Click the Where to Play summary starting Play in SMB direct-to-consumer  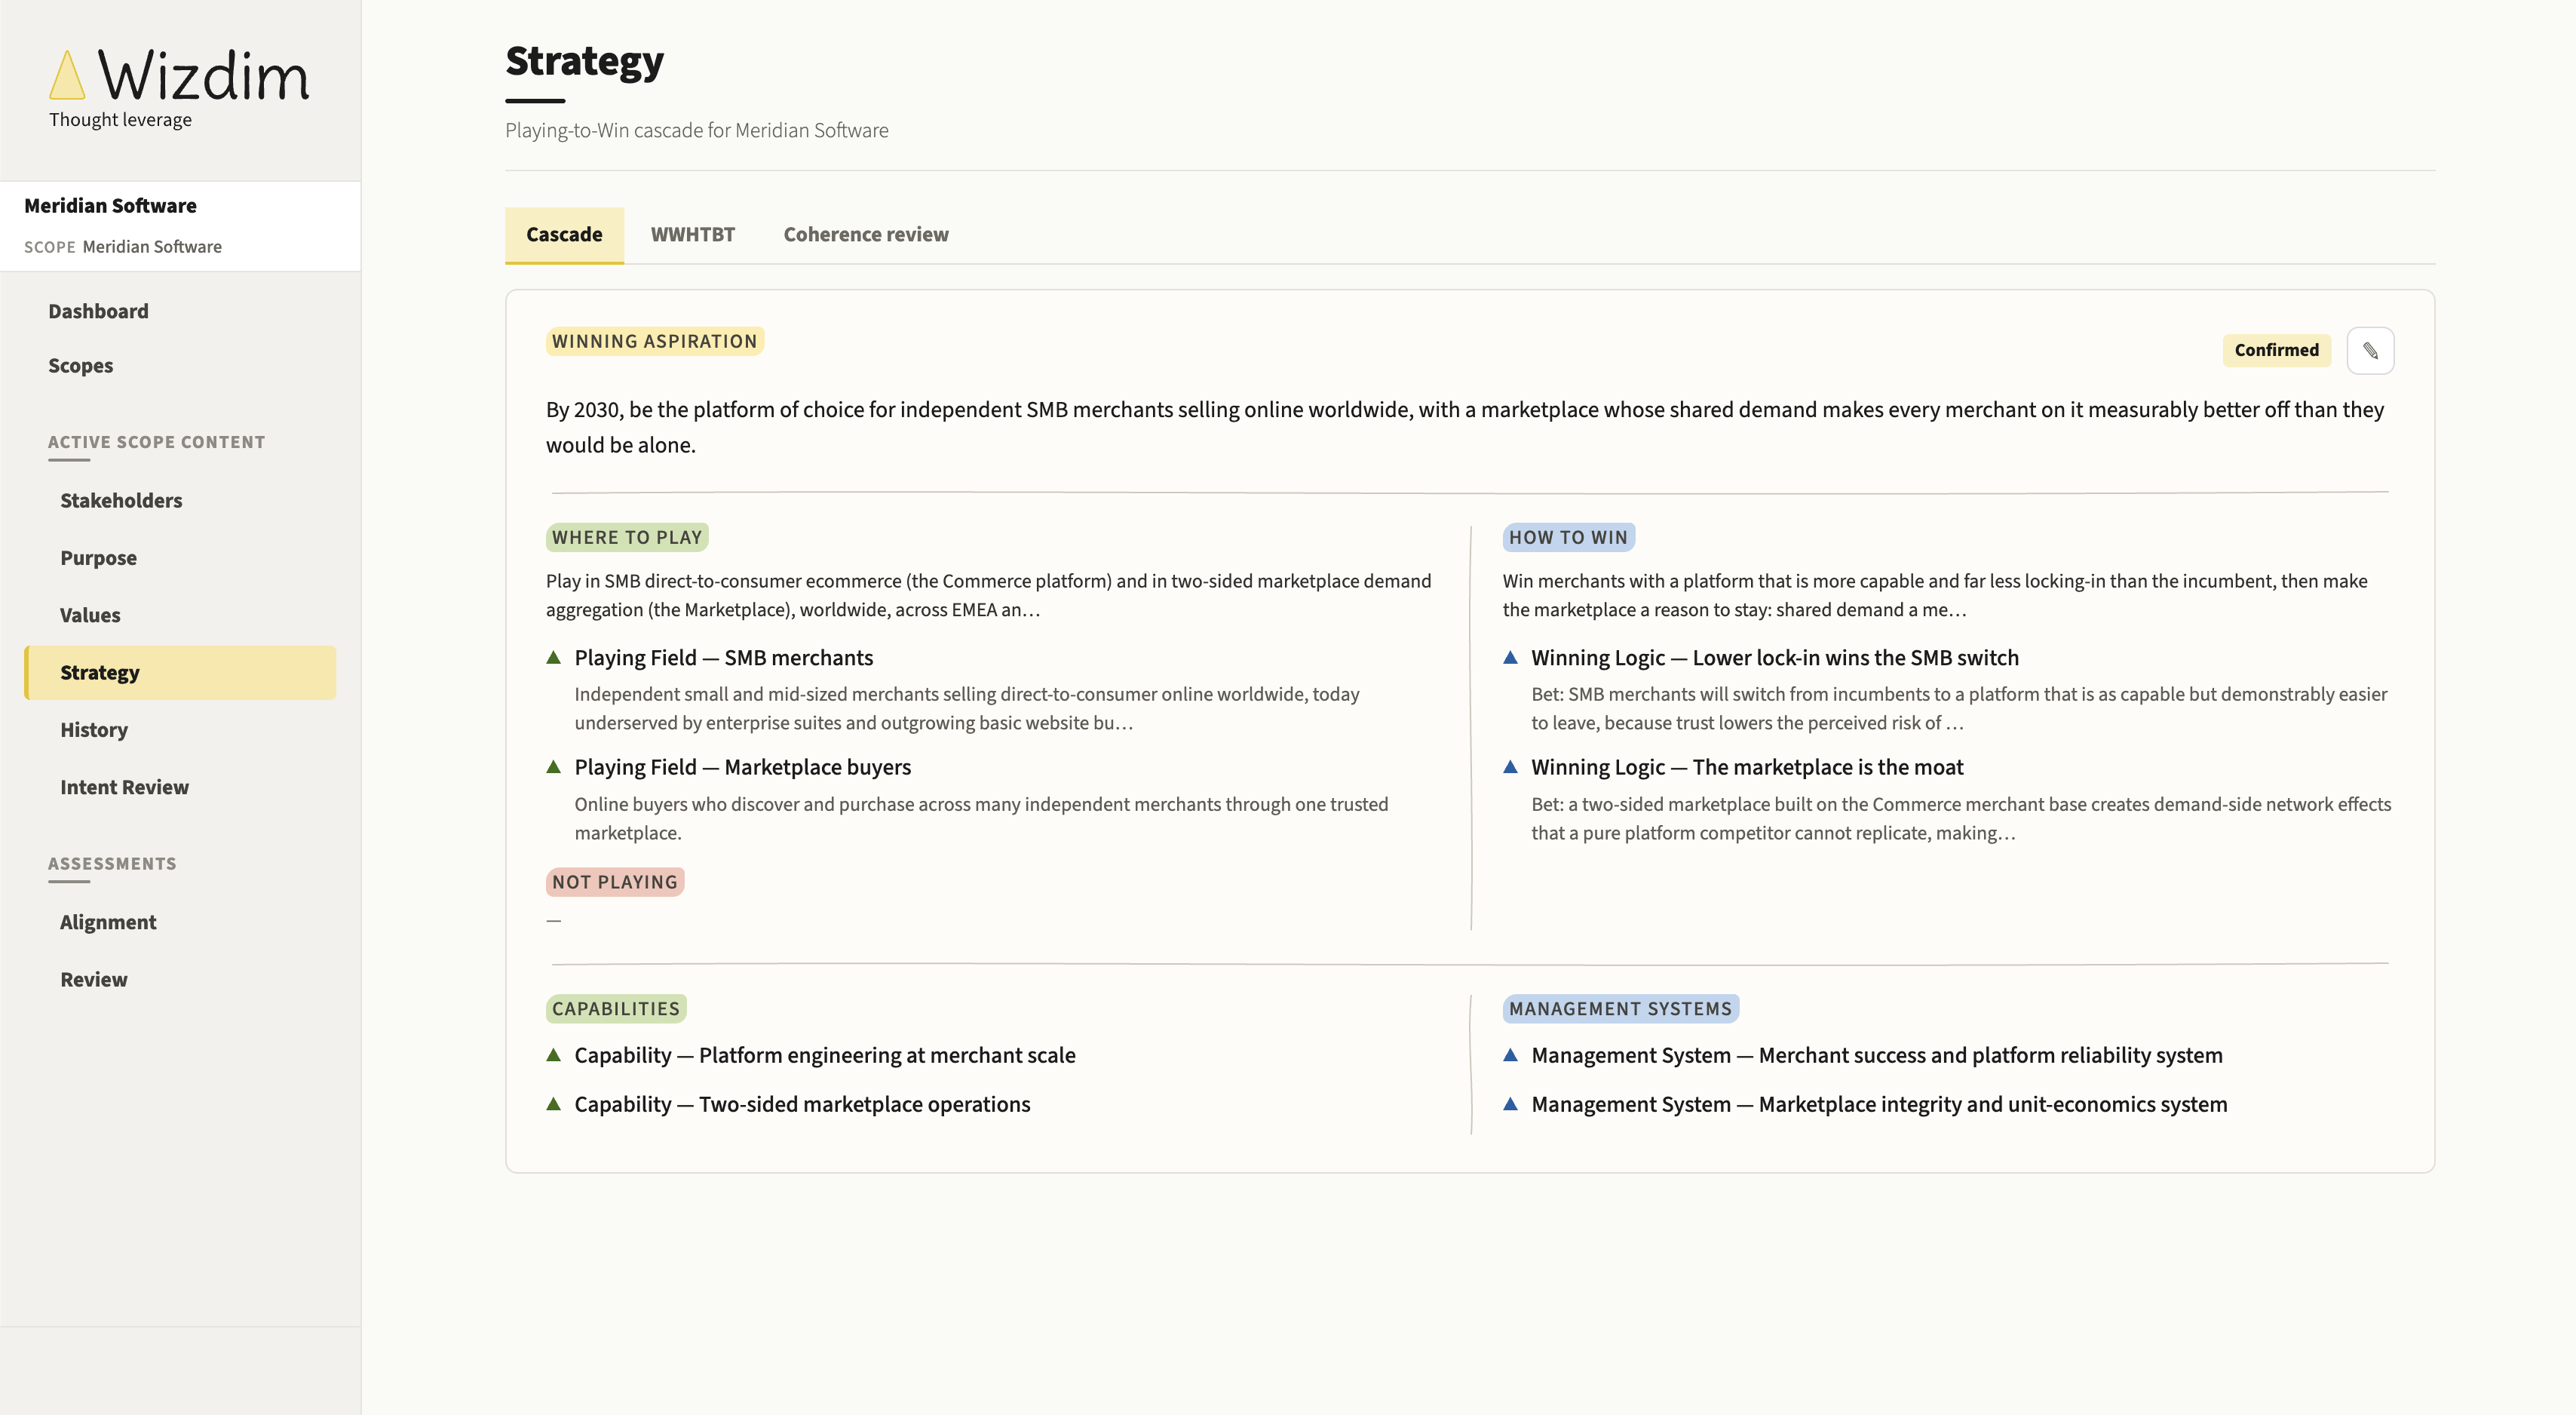988,595
